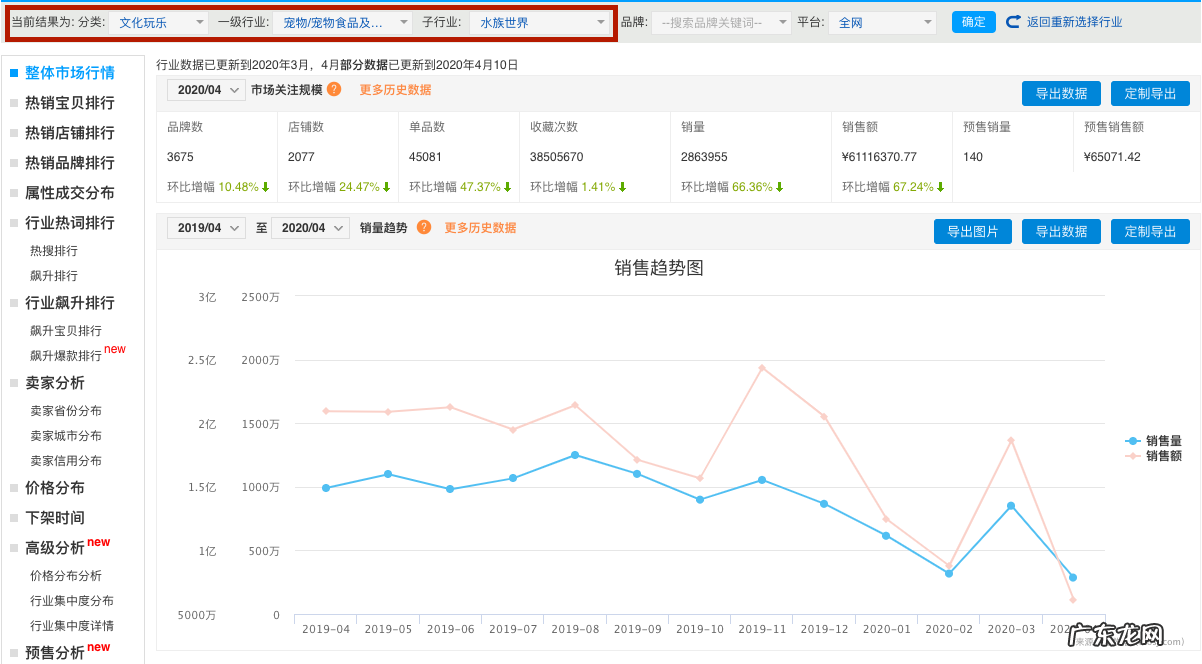Click the square icon beside 高级分析
This screenshot has height=664, width=1202.
pos(14,547)
